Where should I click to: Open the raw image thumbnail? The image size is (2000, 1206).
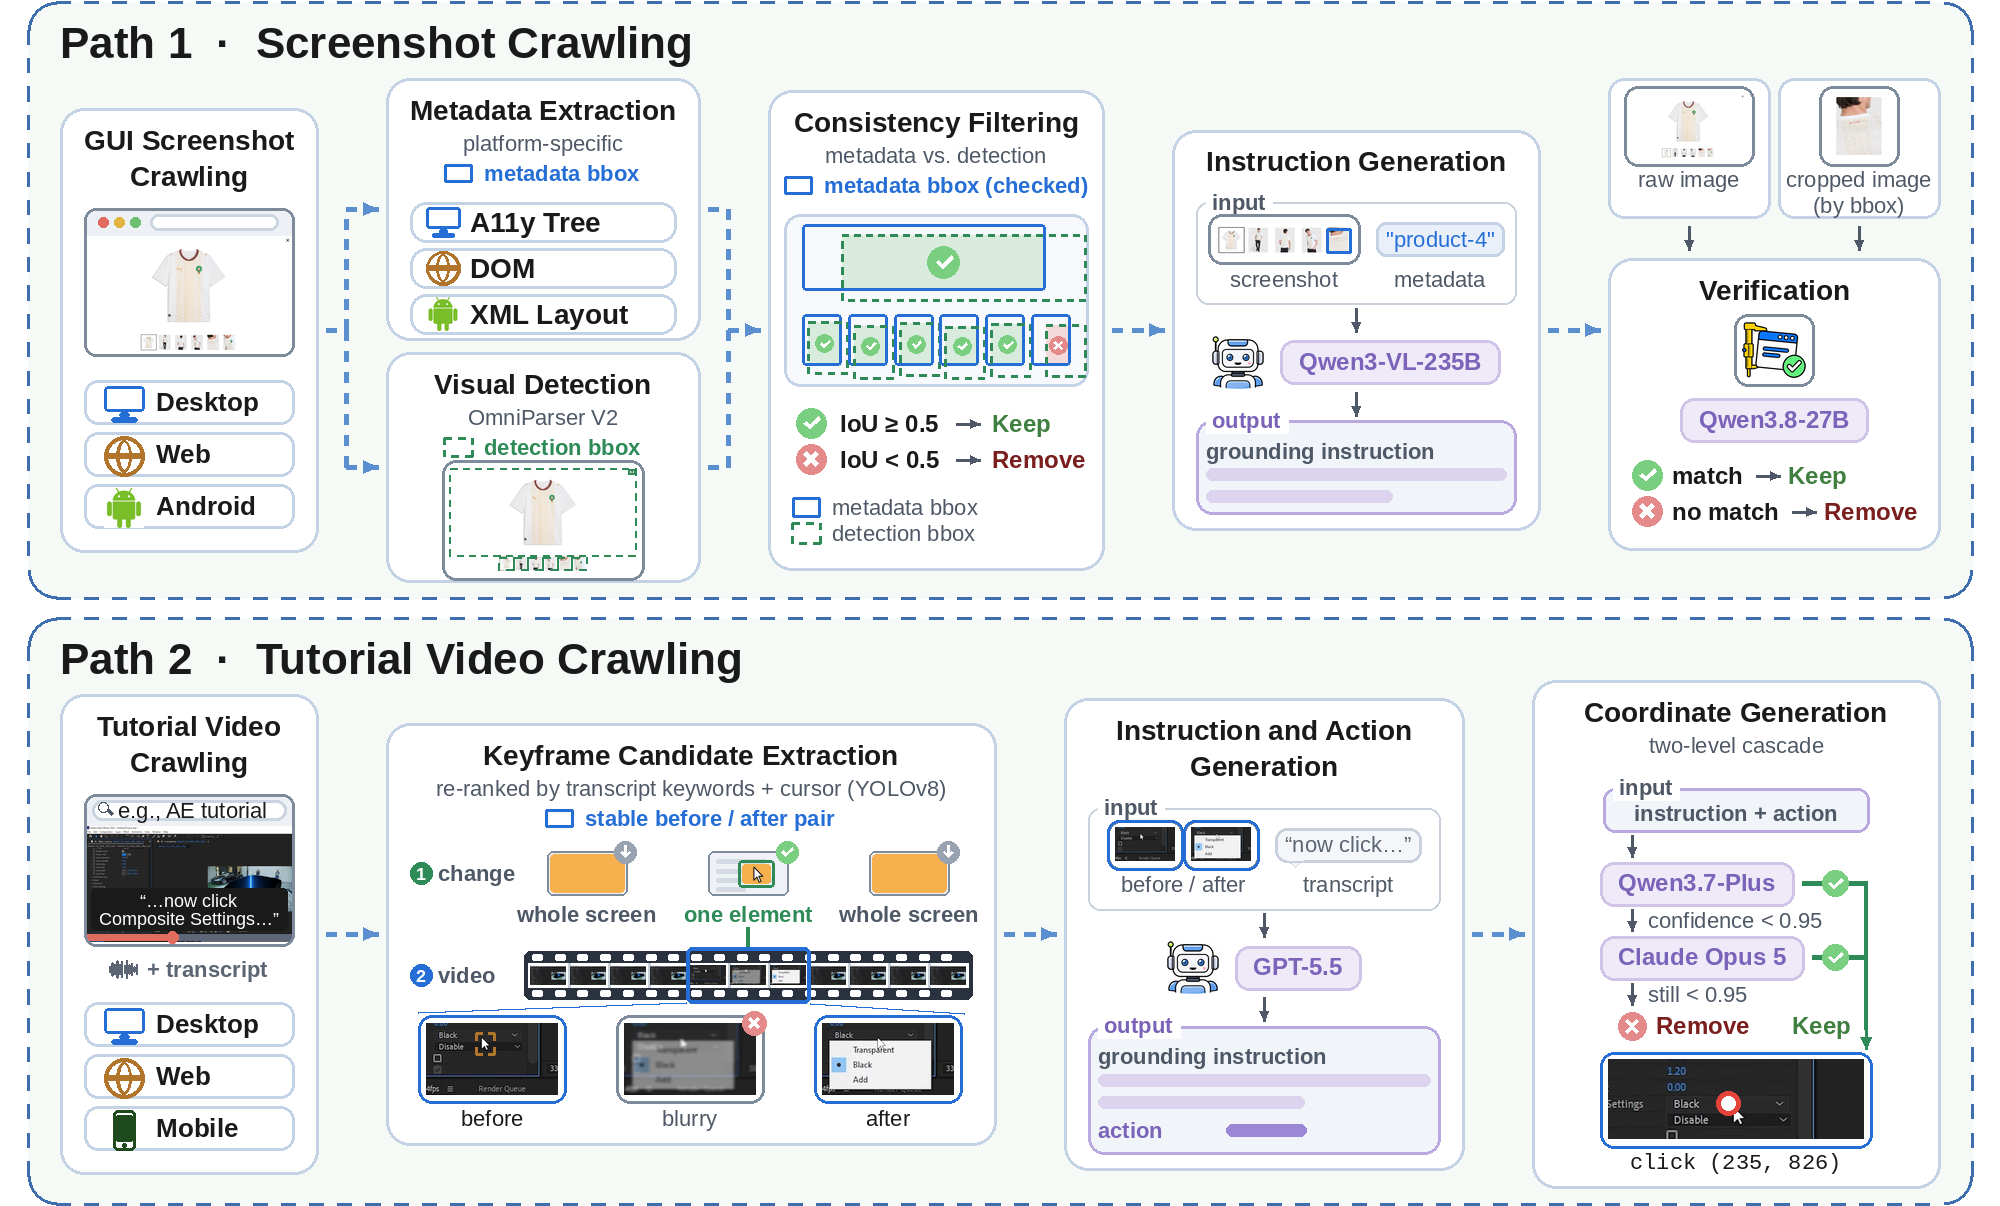[1688, 126]
